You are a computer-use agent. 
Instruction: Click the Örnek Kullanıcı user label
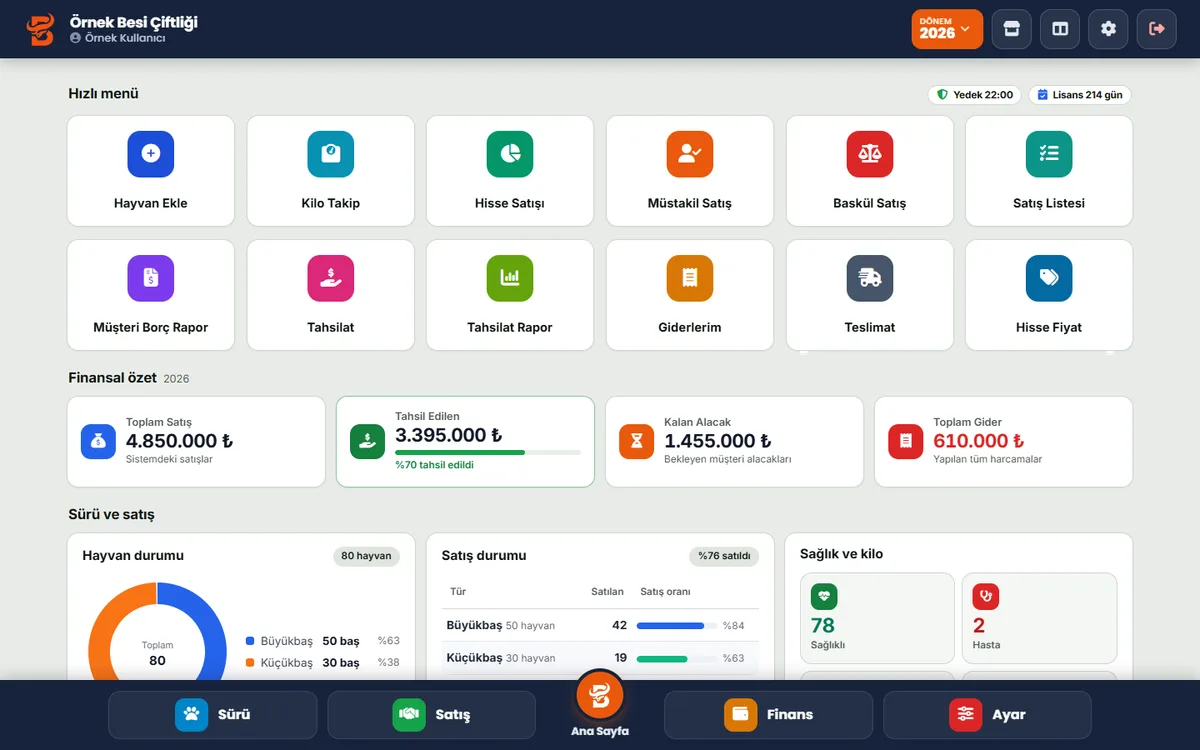[x=118, y=38]
